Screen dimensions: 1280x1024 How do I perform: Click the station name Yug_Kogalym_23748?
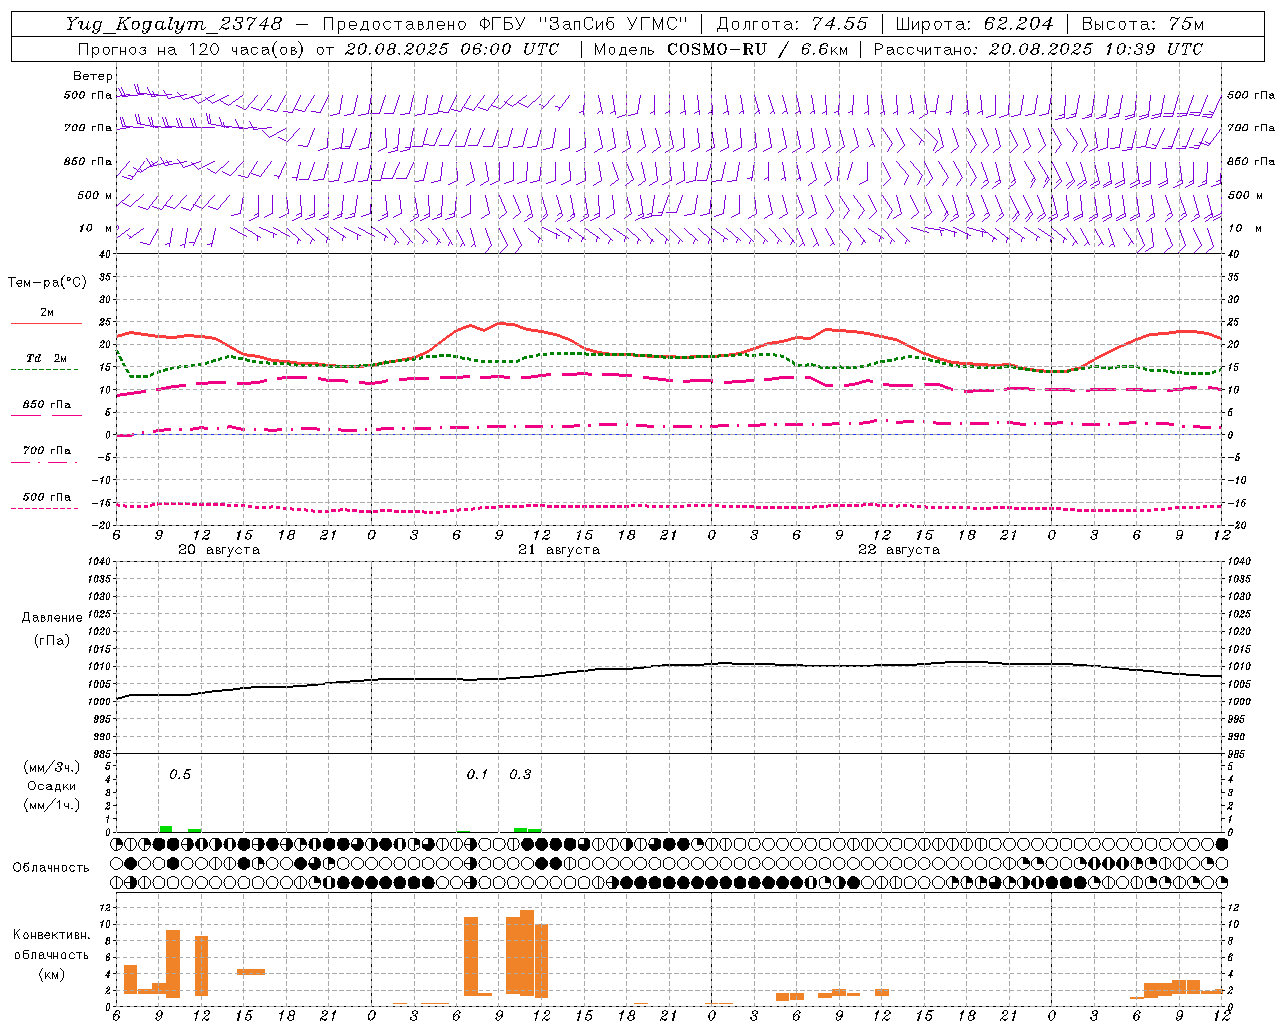point(174,24)
